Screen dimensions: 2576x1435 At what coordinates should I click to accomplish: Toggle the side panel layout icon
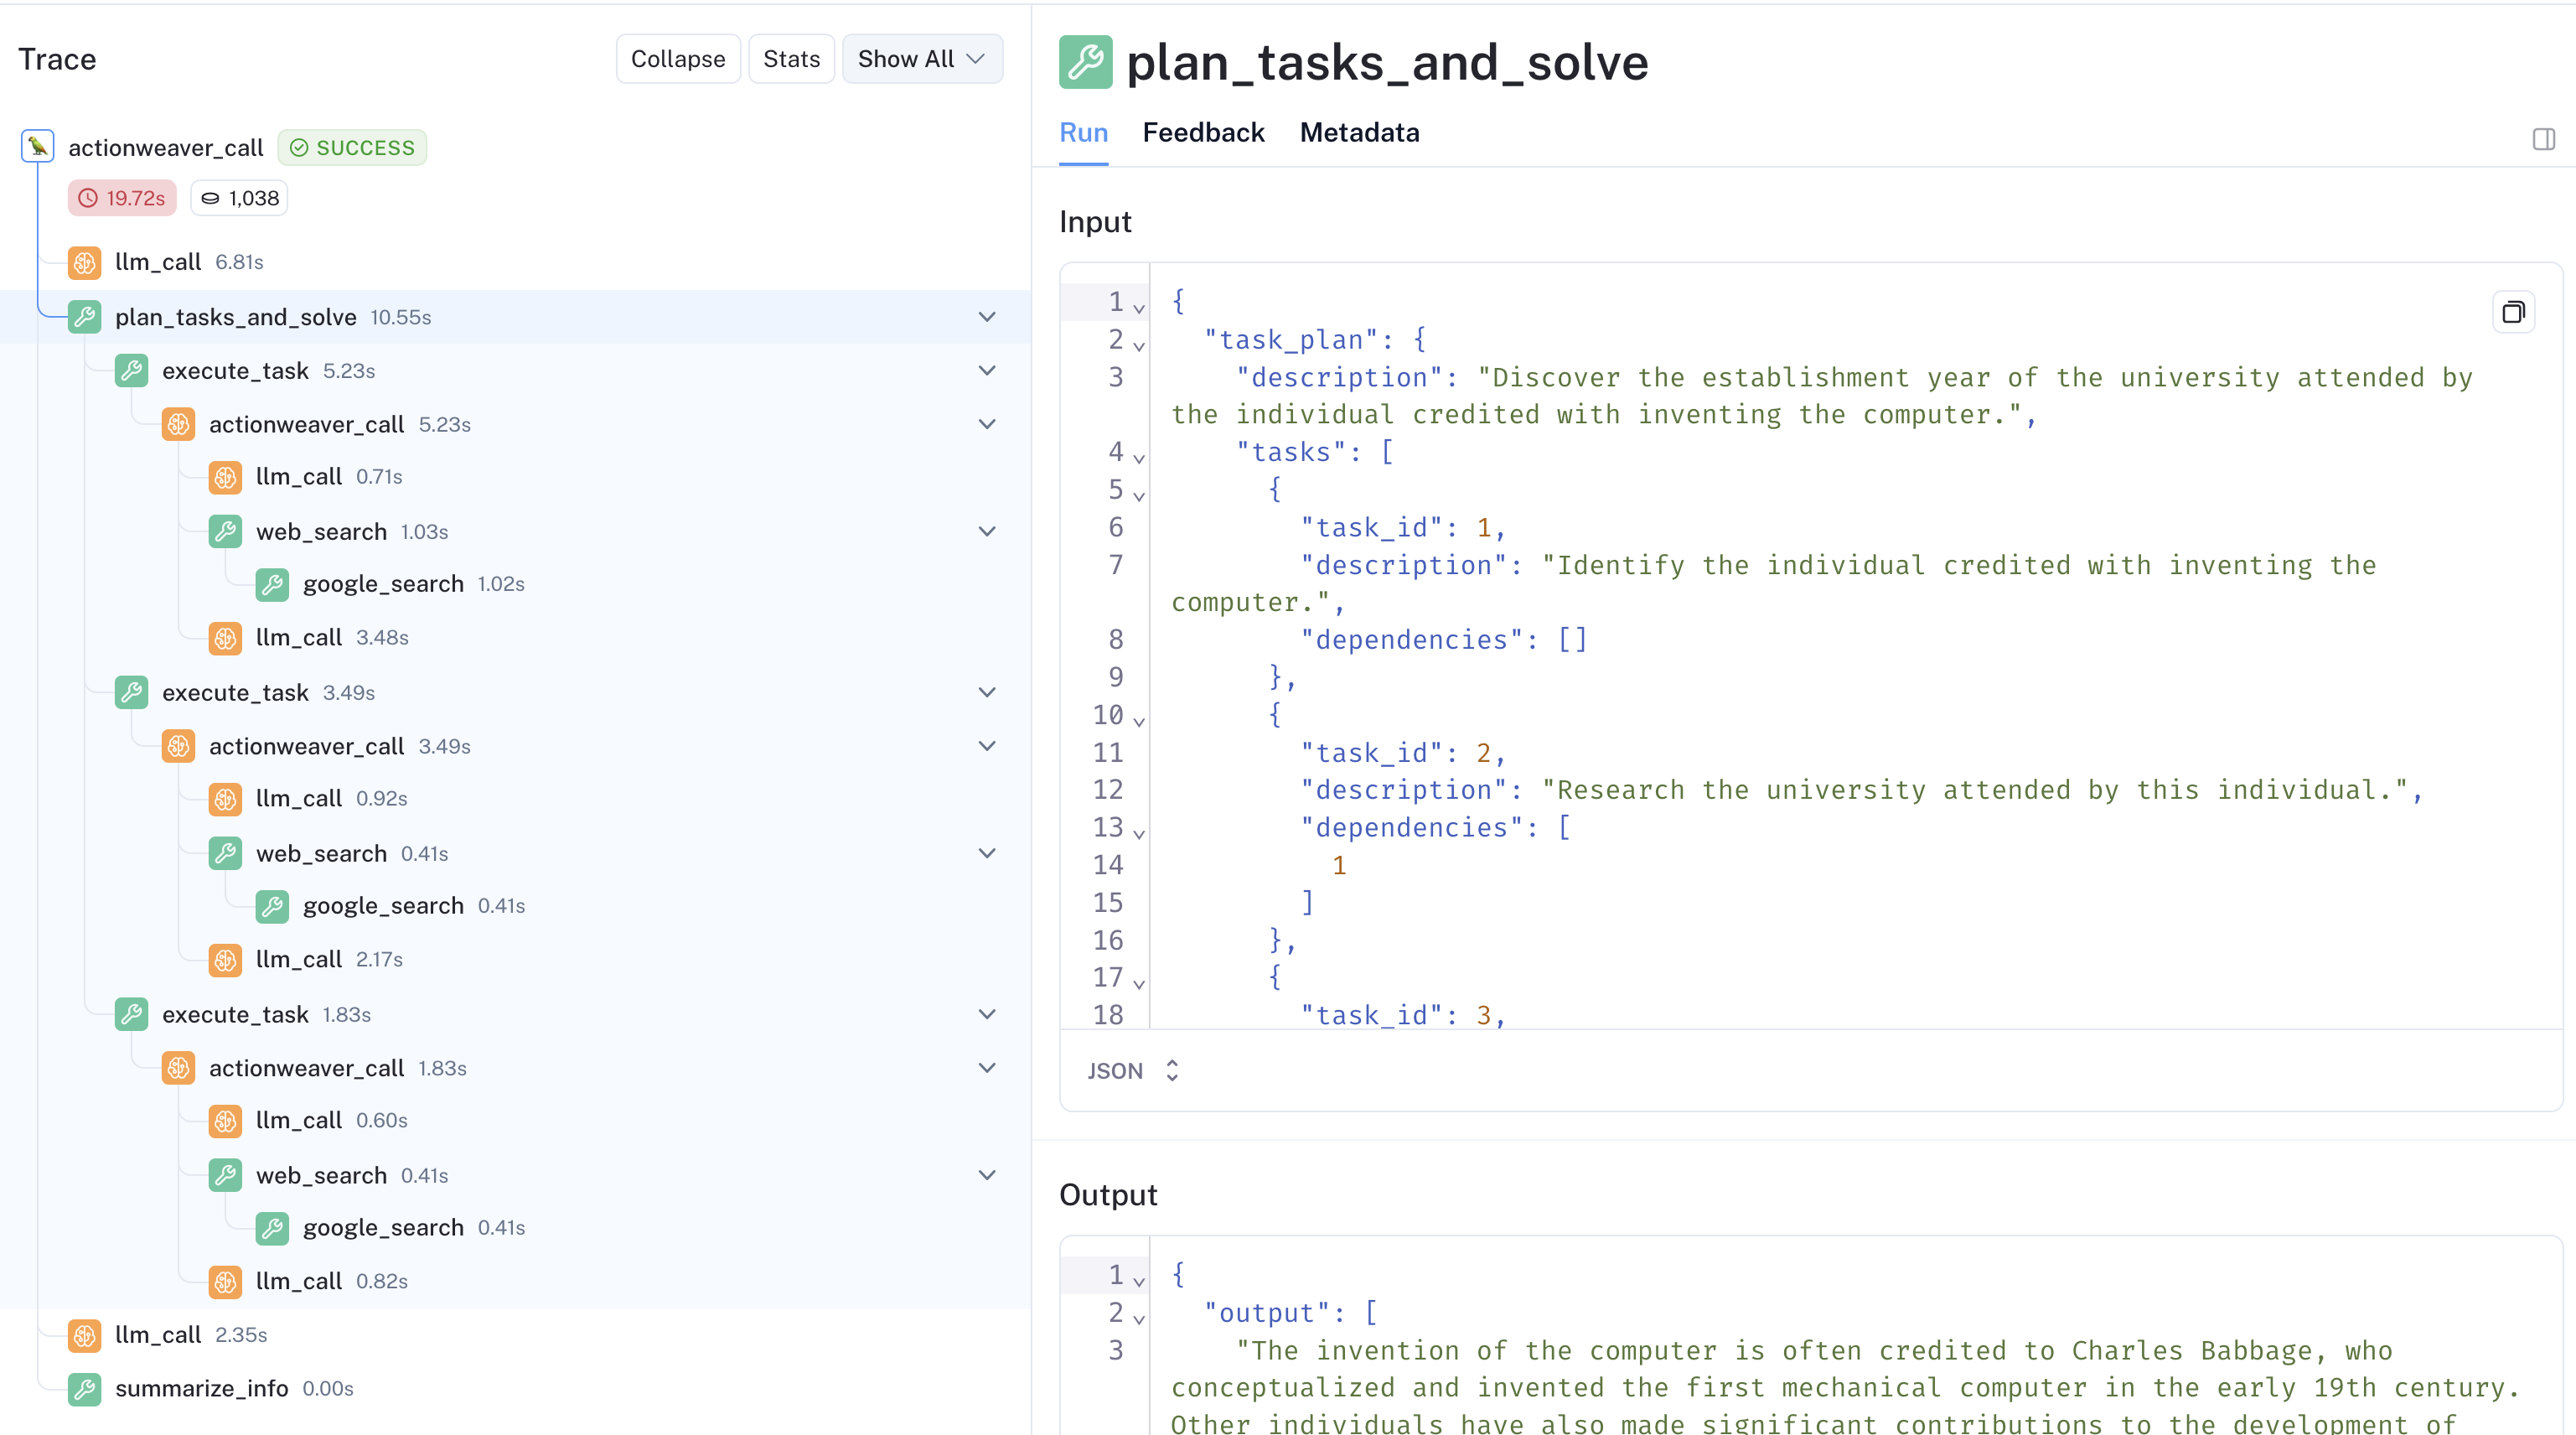pyautogui.click(x=2544, y=139)
